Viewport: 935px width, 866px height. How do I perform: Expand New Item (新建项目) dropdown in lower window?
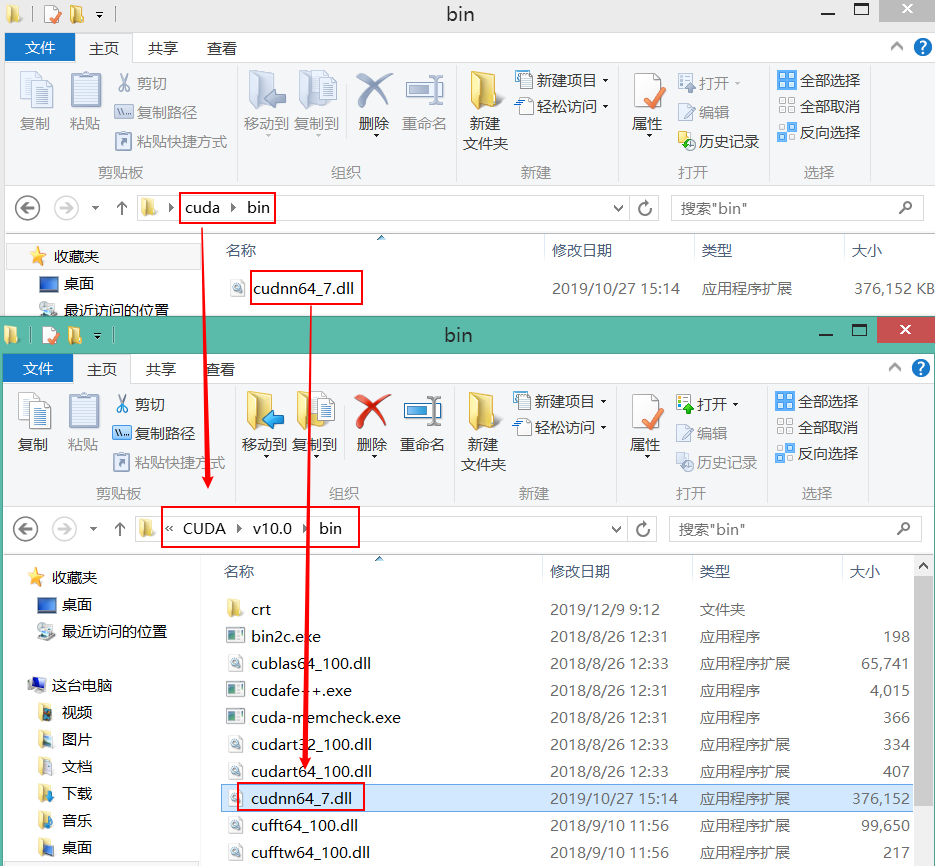click(x=604, y=402)
